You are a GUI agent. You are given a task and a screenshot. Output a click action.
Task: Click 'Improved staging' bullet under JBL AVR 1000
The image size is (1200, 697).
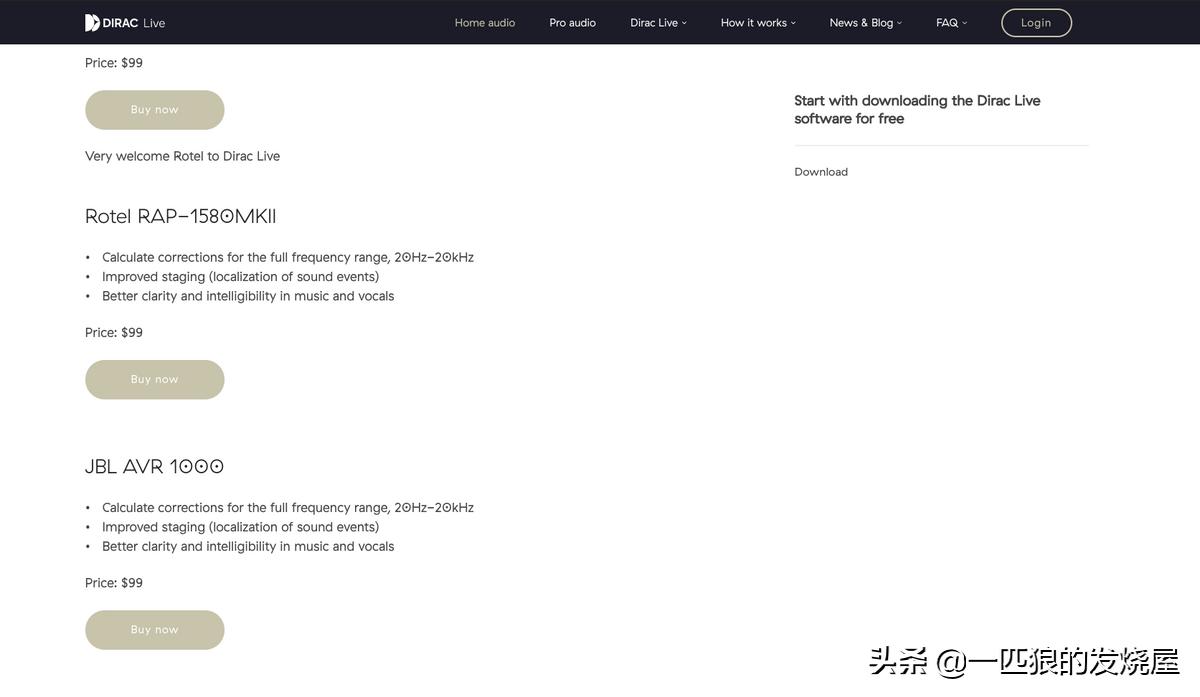click(x=240, y=527)
